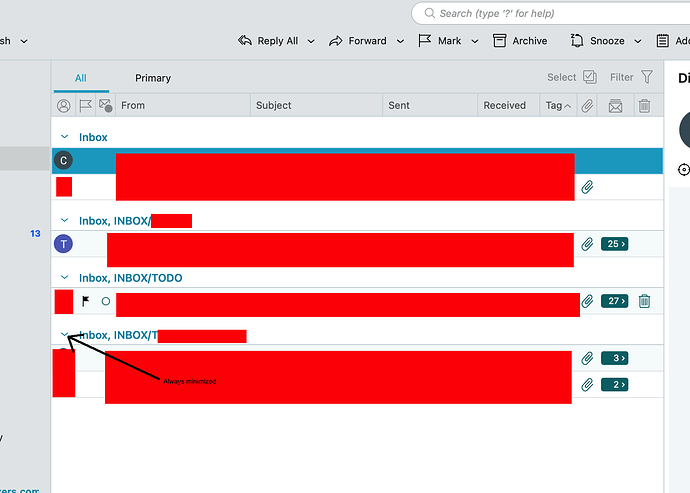Toggle read status circle on TODO message
This screenshot has width=690, height=493.
(105, 301)
